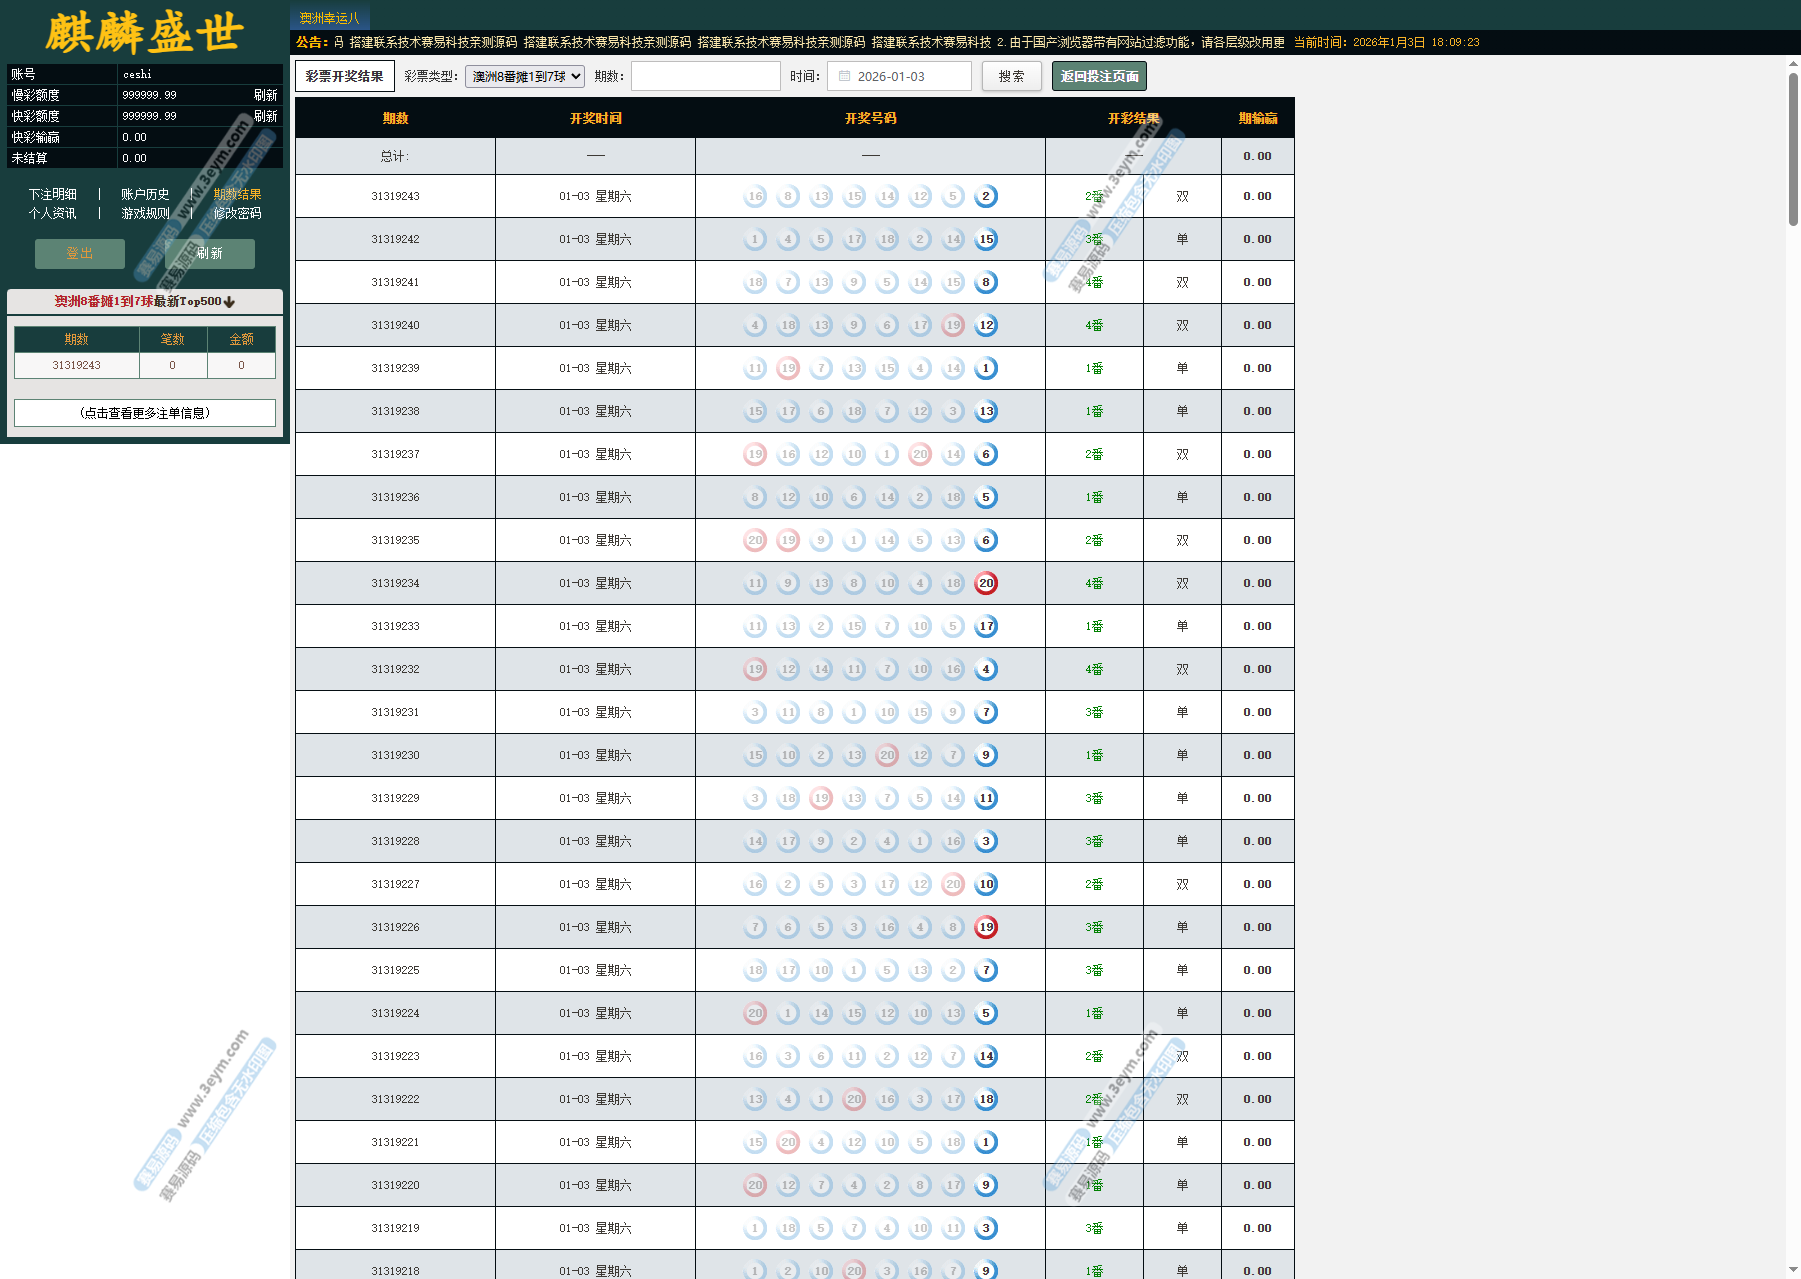Open 下注明细 in the sidebar menu
1801x1279 pixels.
tap(52, 194)
